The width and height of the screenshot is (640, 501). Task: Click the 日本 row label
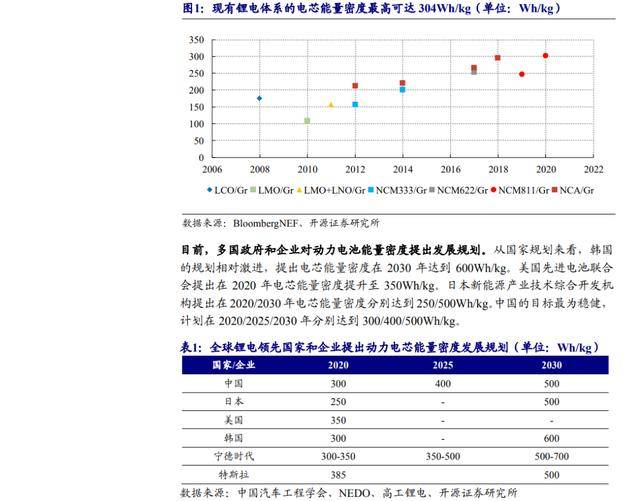coord(233,401)
